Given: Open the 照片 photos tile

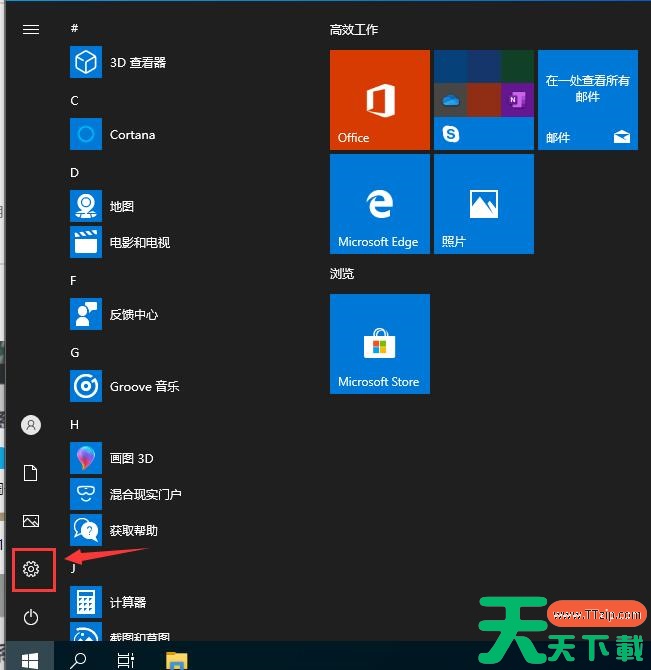Looking at the screenshot, I should 484,204.
